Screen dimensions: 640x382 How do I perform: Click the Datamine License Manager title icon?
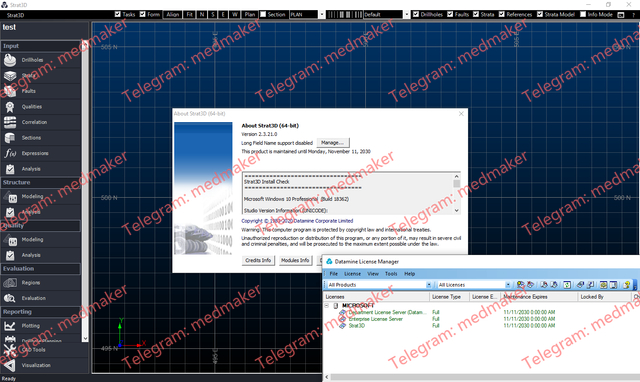329,261
